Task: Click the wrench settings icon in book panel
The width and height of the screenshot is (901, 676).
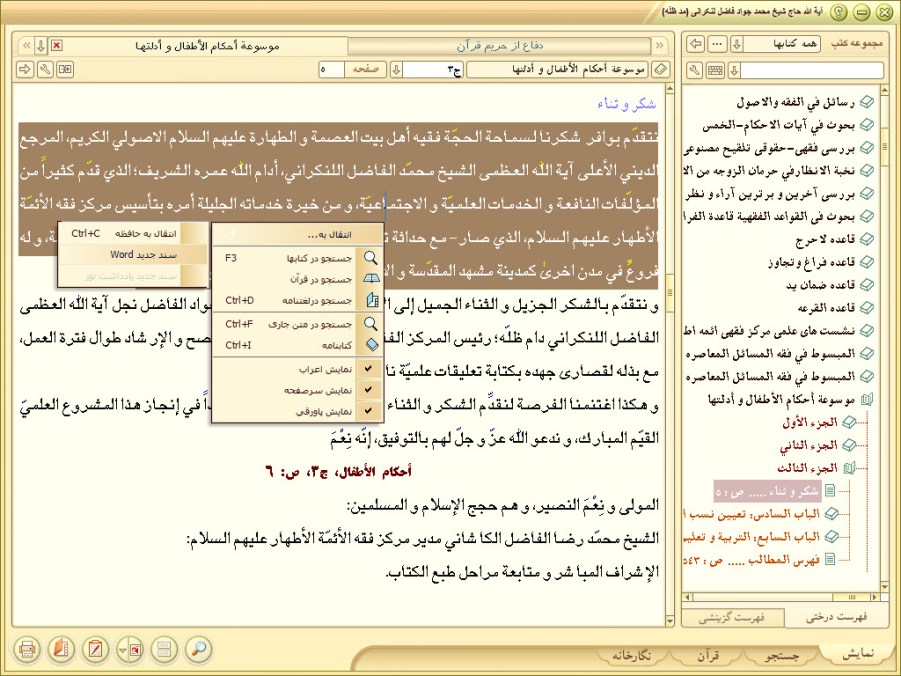Action: point(696,70)
